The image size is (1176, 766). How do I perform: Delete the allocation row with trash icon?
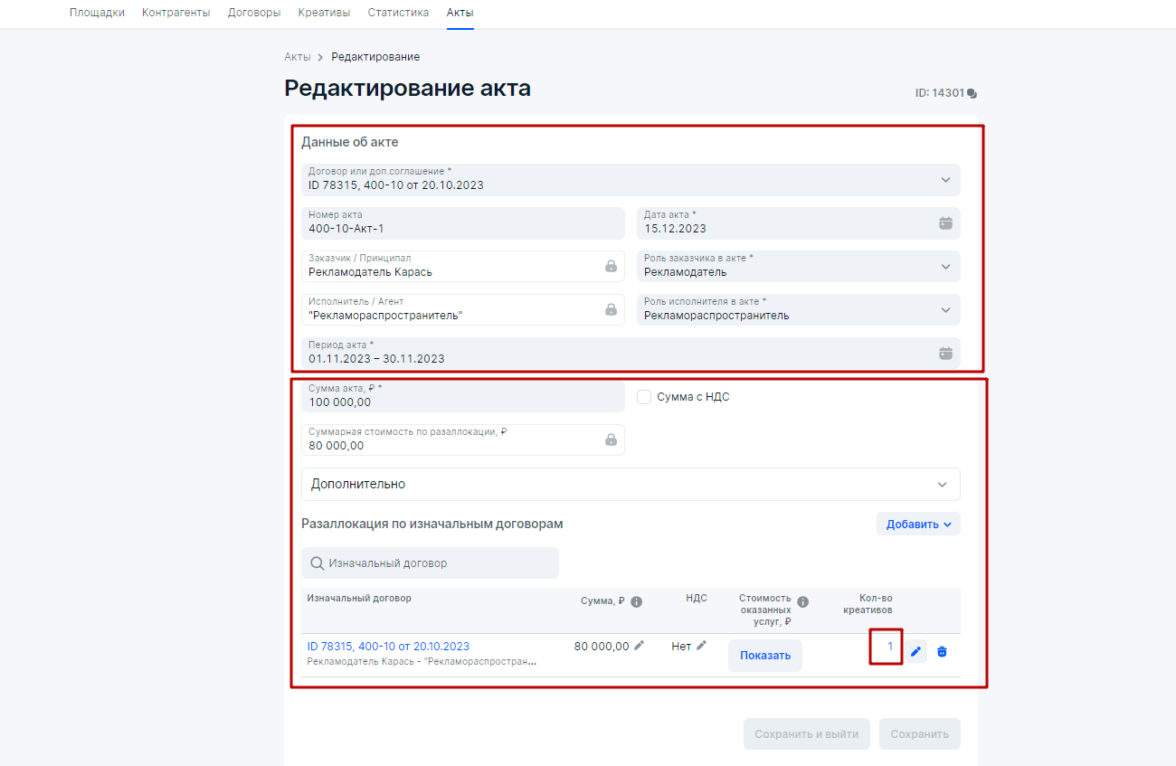942,652
